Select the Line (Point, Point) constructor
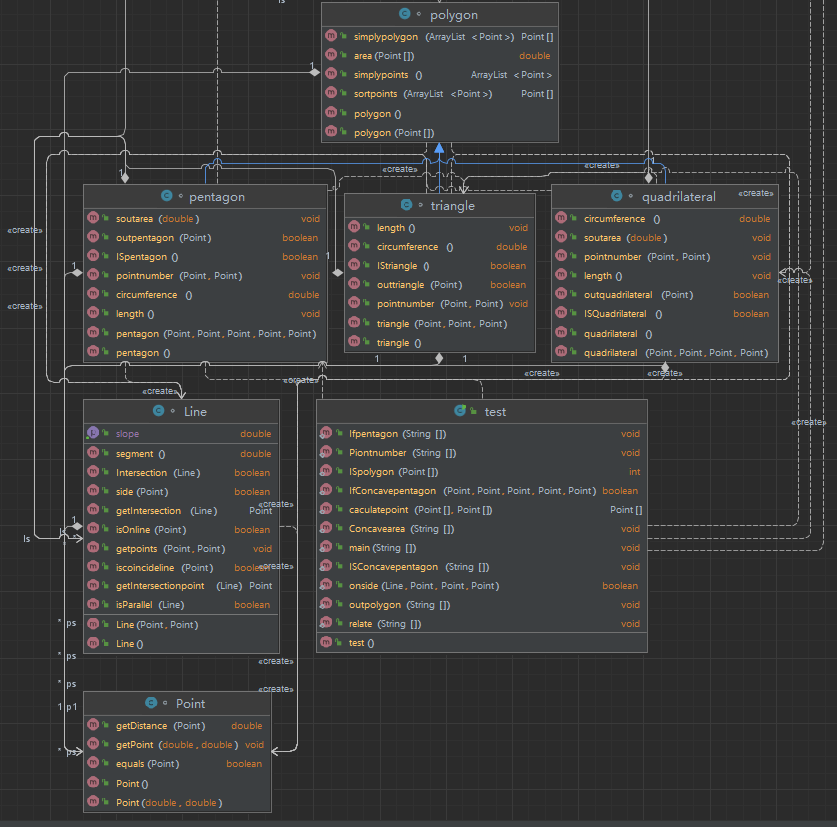This screenshot has width=837, height=827. click(x=156, y=625)
